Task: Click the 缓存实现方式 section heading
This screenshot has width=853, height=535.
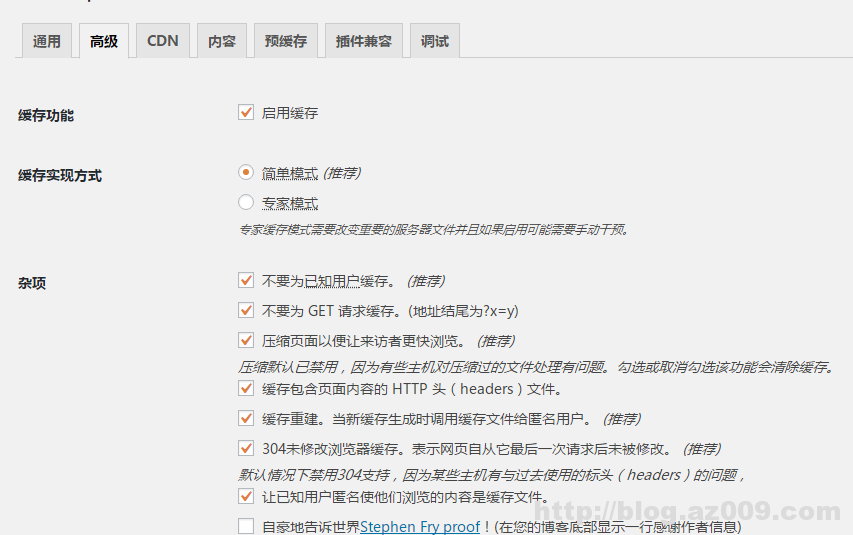Action: [x=60, y=175]
